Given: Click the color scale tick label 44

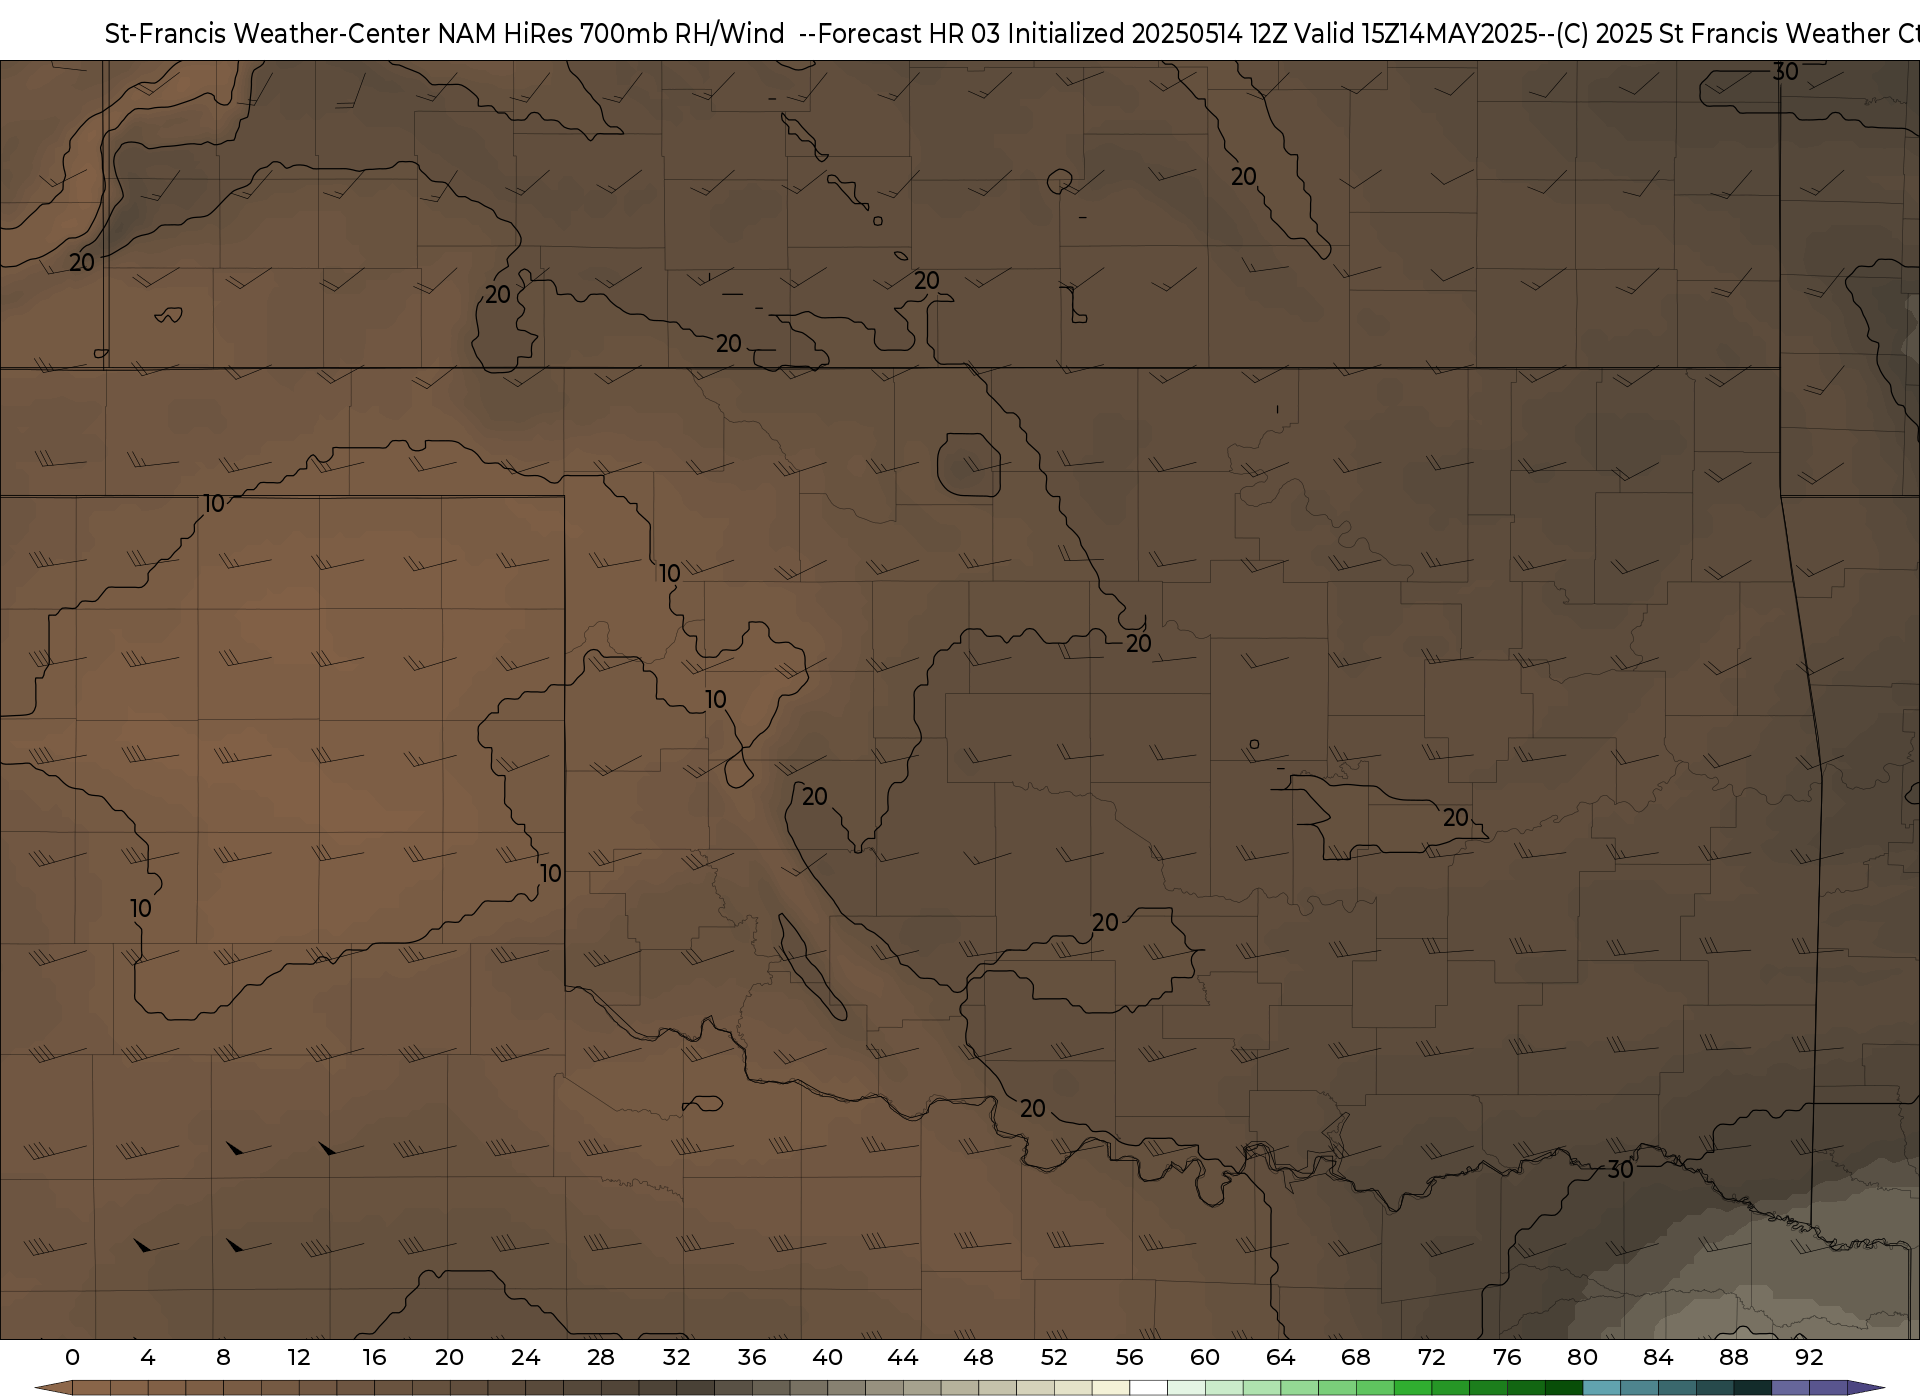Looking at the screenshot, I should coord(903,1357).
